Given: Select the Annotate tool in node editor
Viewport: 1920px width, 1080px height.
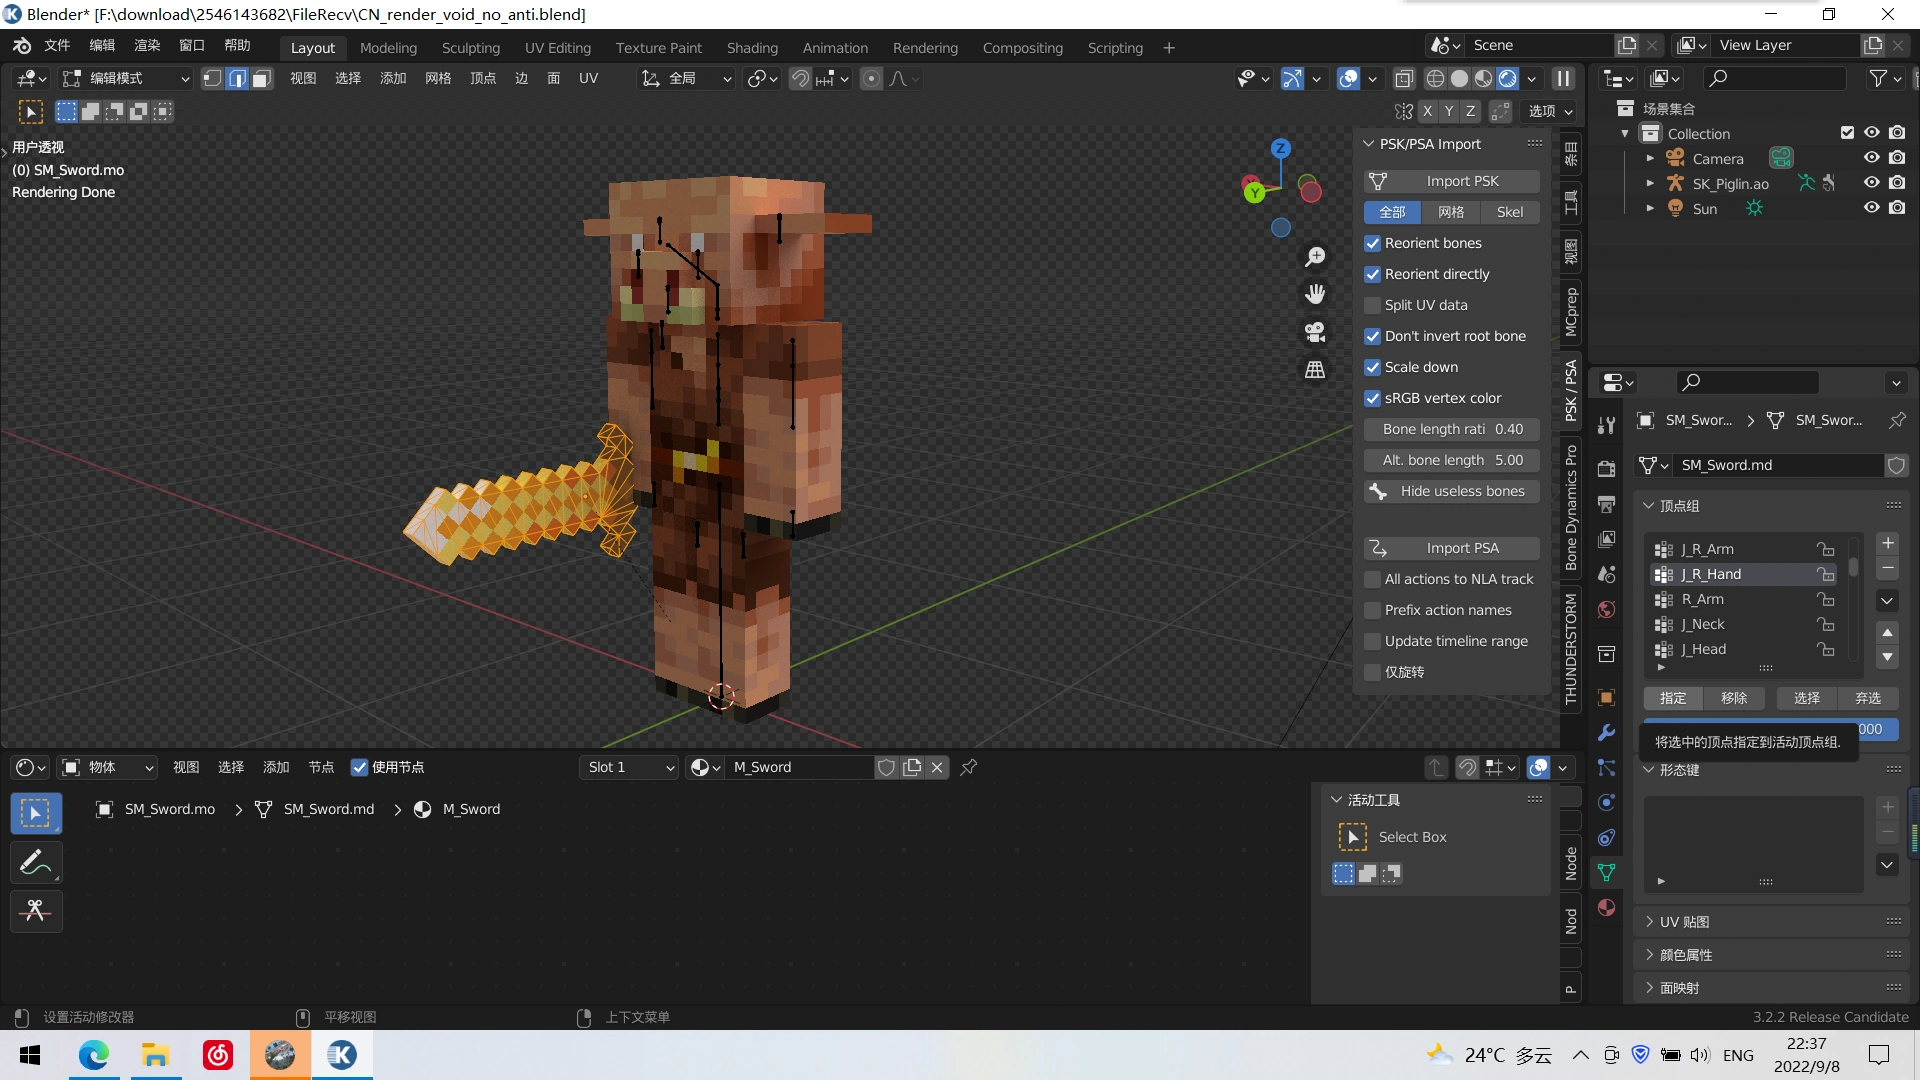Looking at the screenshot, I should pyautogui.click(x=36, y=862).
